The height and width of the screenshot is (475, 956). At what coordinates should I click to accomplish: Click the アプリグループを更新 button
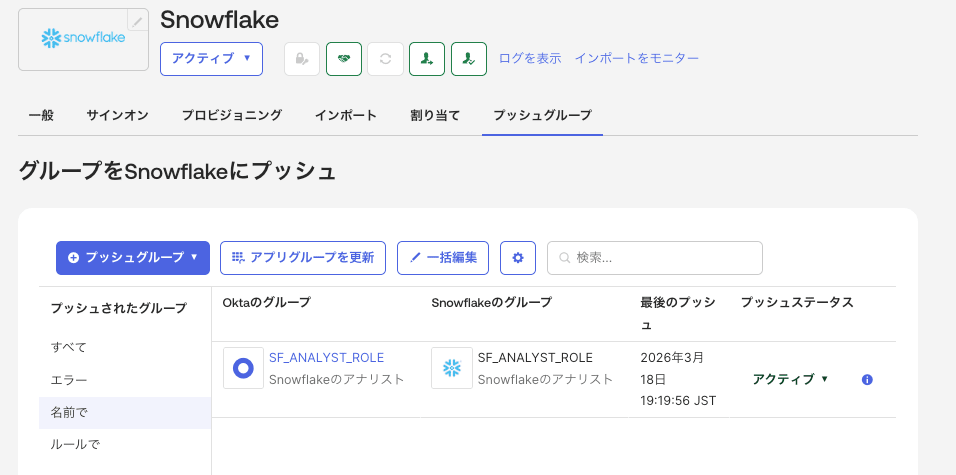302,258
